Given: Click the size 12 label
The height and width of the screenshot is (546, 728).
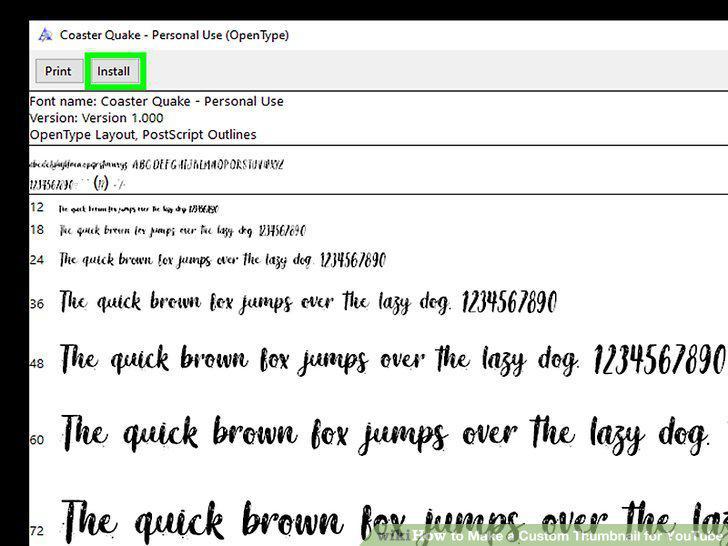Looking at the screenshot, I should (x=37, y=207).
